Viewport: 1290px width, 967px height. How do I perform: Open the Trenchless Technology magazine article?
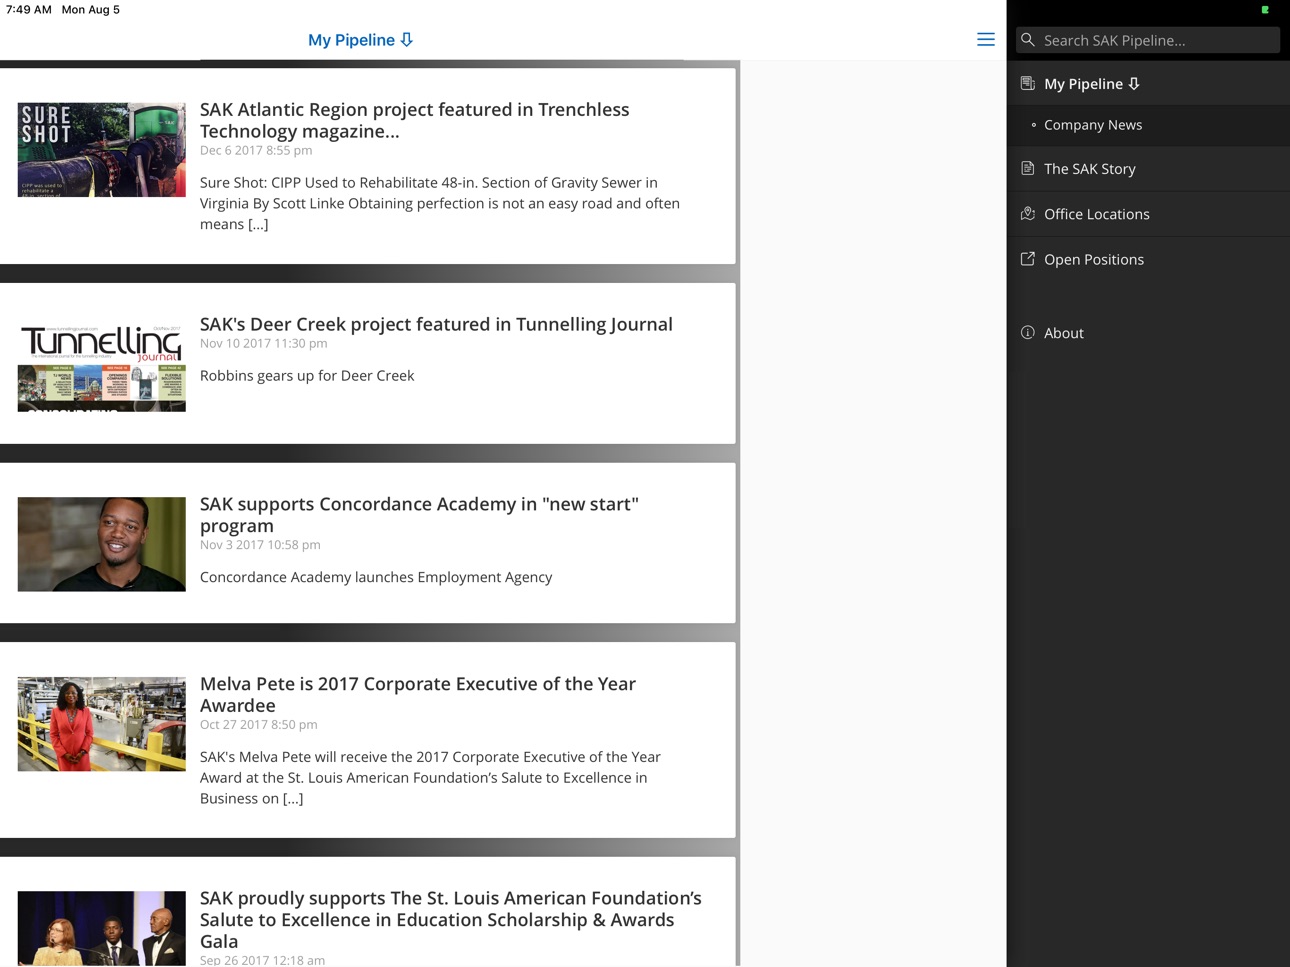coord(414,120)
